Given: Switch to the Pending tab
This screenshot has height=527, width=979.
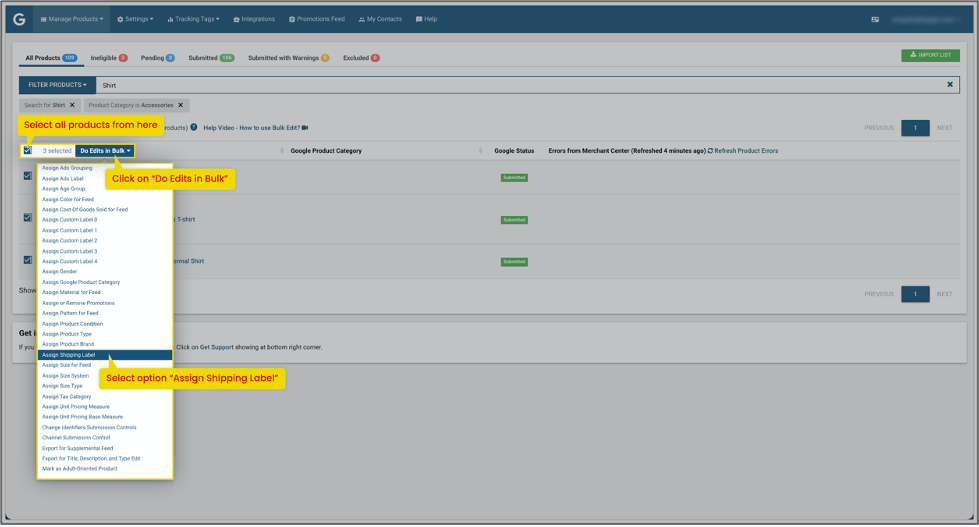Looking at the screenshot, I should coord(157,58).
